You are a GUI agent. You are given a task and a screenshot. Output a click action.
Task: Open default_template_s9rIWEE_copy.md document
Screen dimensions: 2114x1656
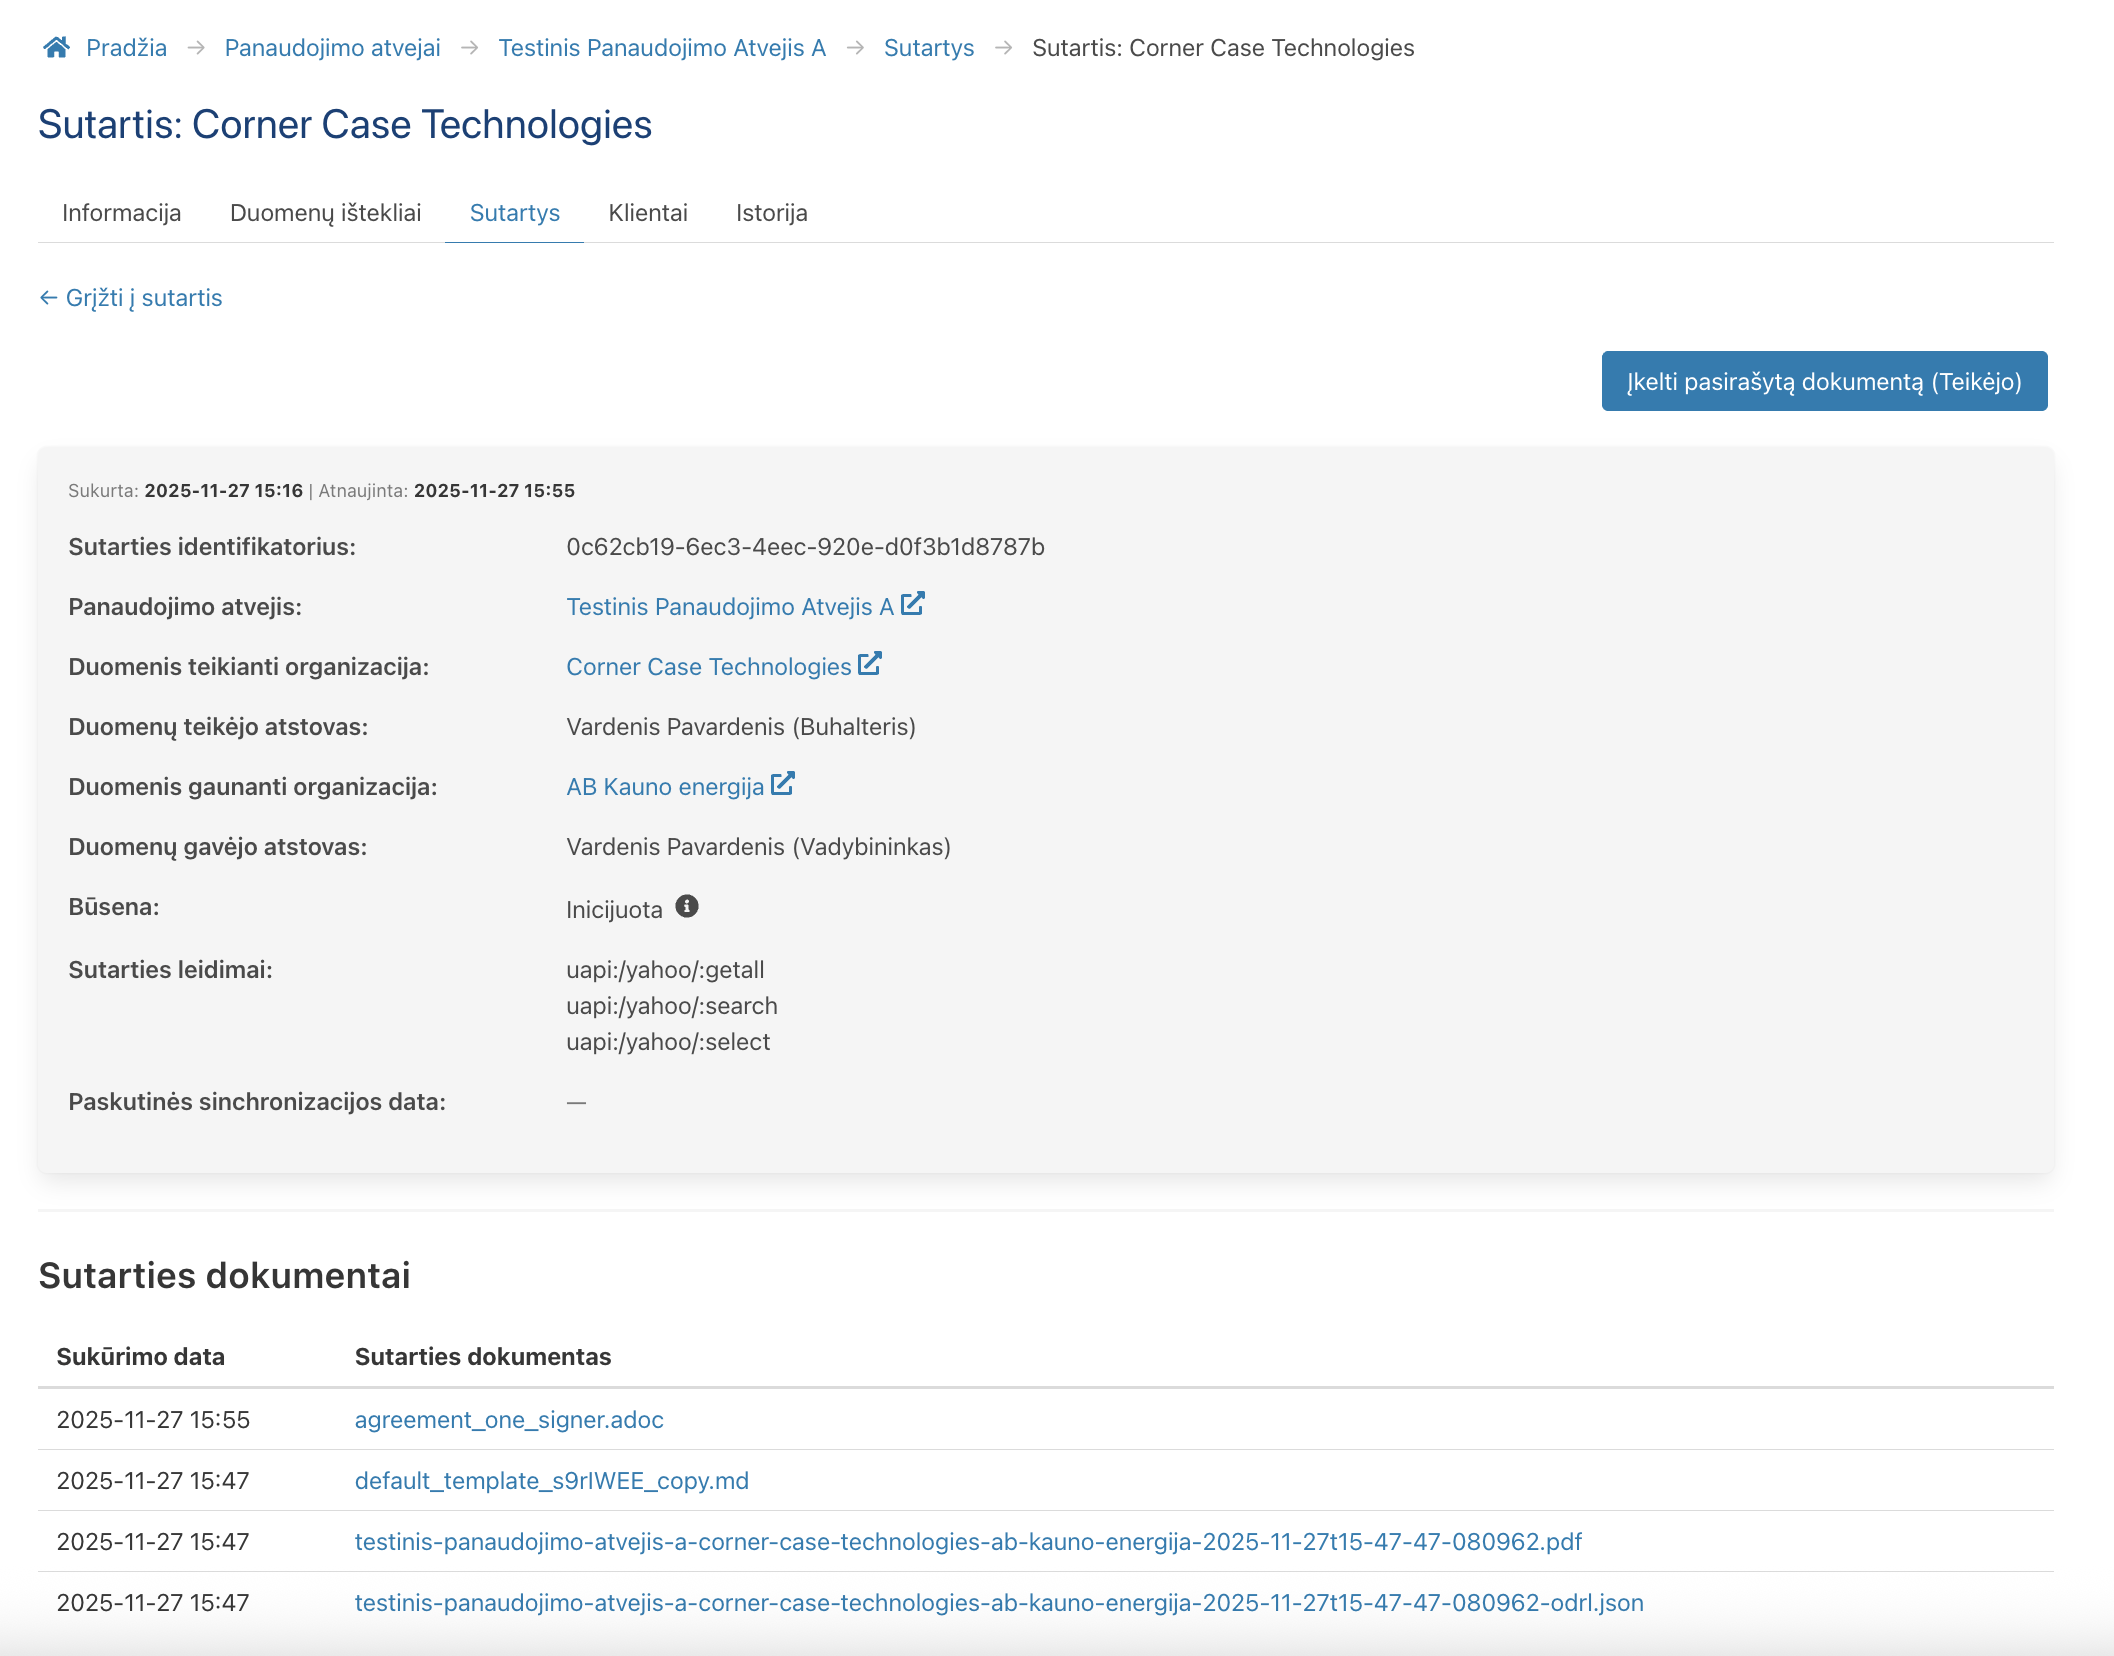[x=552, y=1481]
